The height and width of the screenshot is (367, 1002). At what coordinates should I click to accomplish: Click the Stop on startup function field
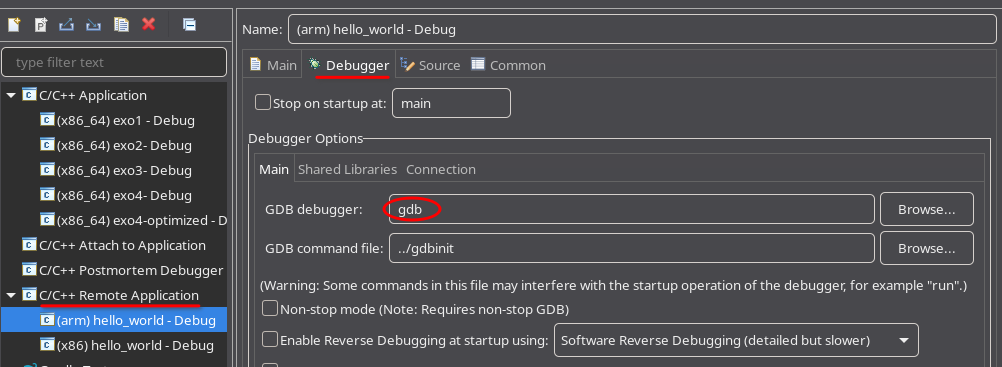pos(451,103)
